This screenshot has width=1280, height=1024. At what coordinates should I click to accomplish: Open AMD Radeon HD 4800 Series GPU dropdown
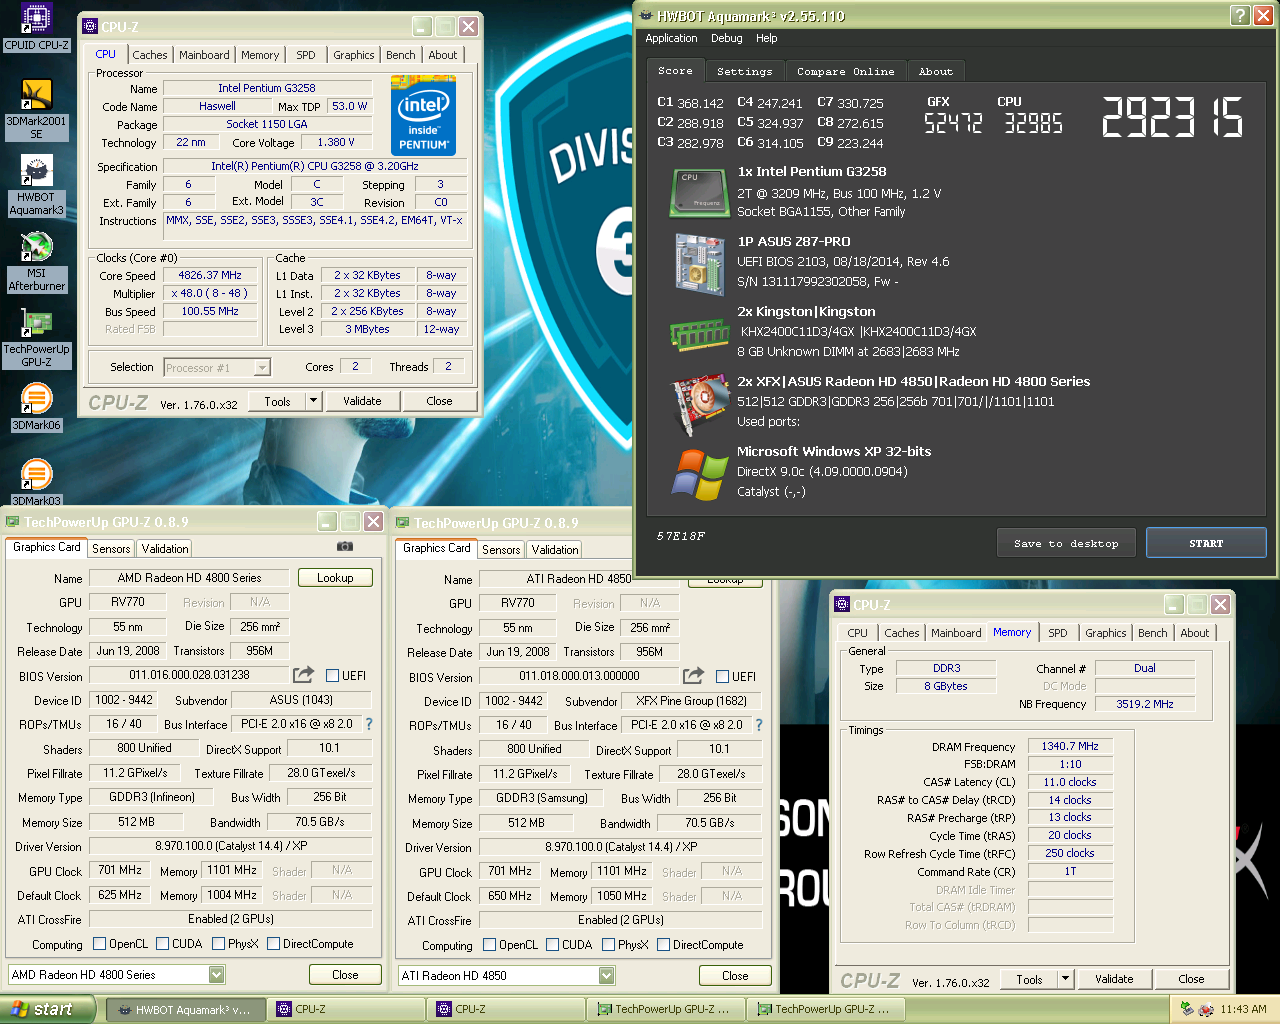point(217,975)
